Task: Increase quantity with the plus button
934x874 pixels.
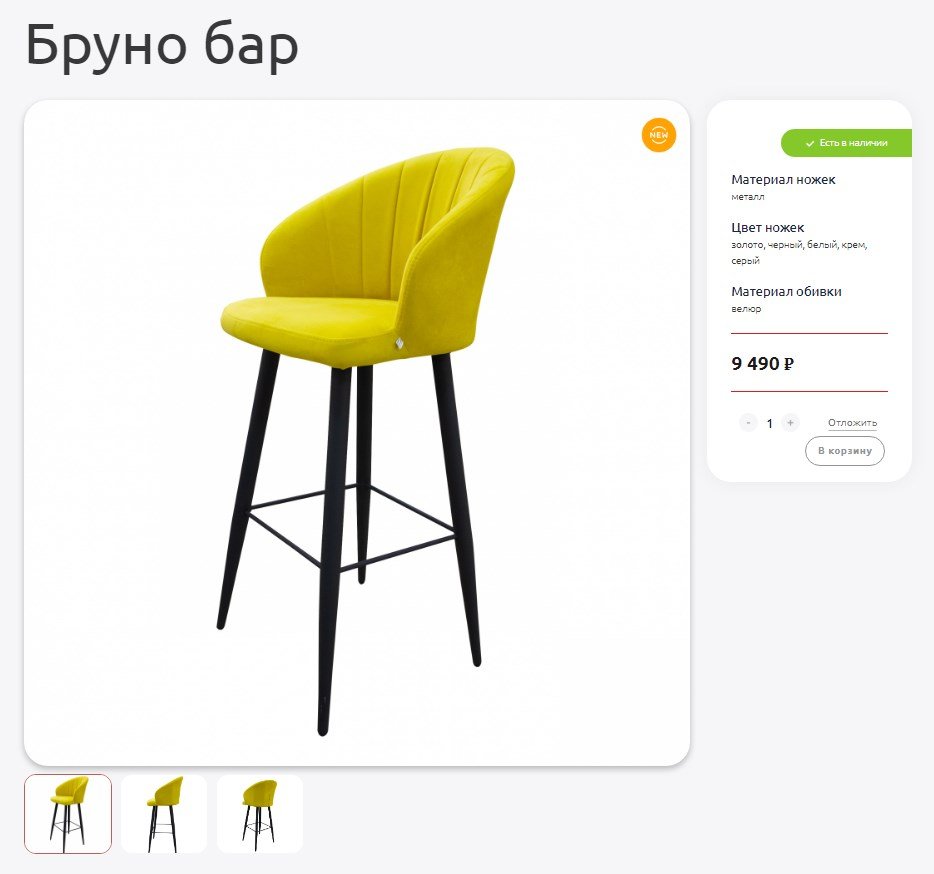Action: tap(790, 422)
